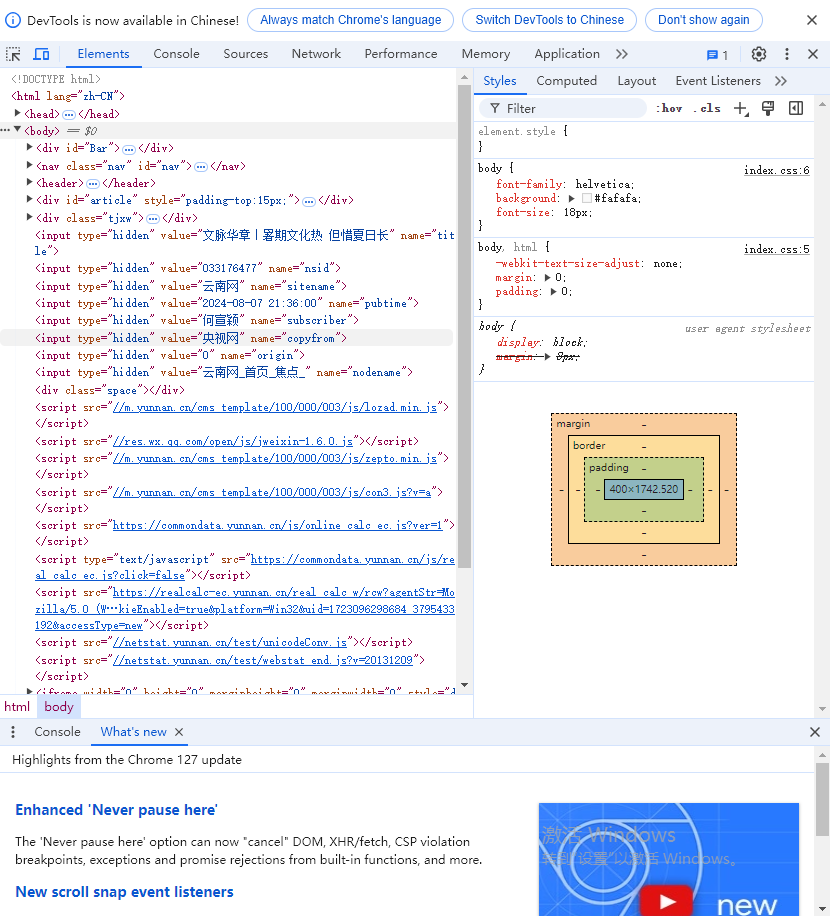Toggle the rendering emulations brush icon
The image size is (830, 916).
tap(768, 108)
